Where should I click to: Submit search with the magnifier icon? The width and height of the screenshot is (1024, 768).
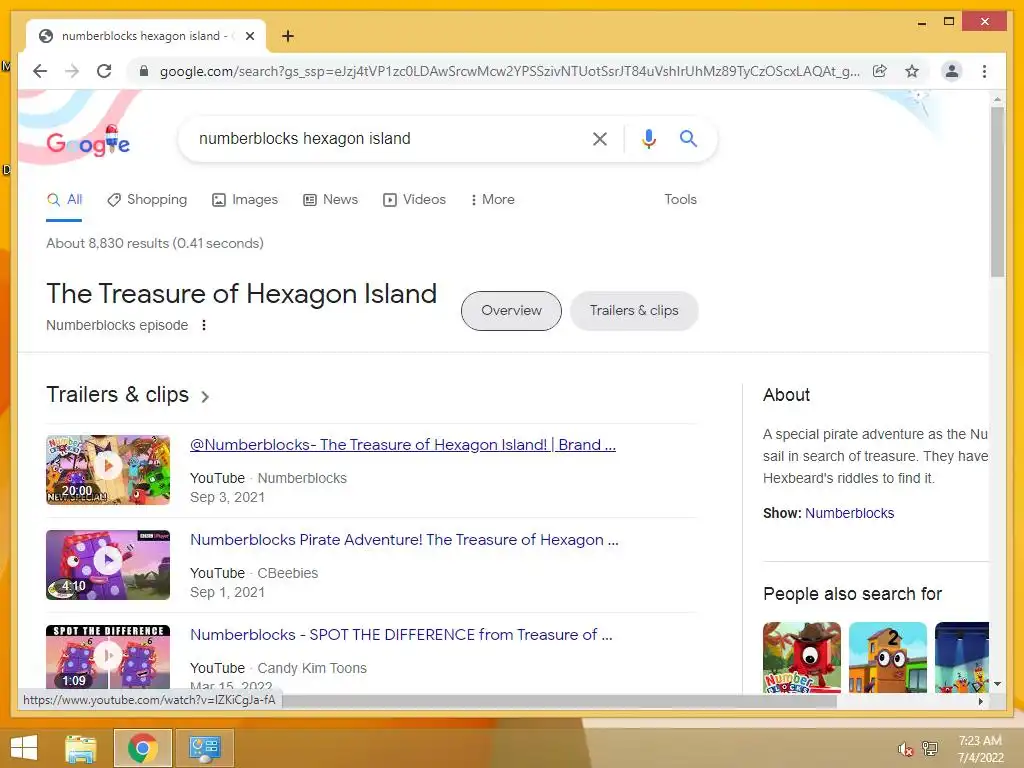[x=688, y=138]
